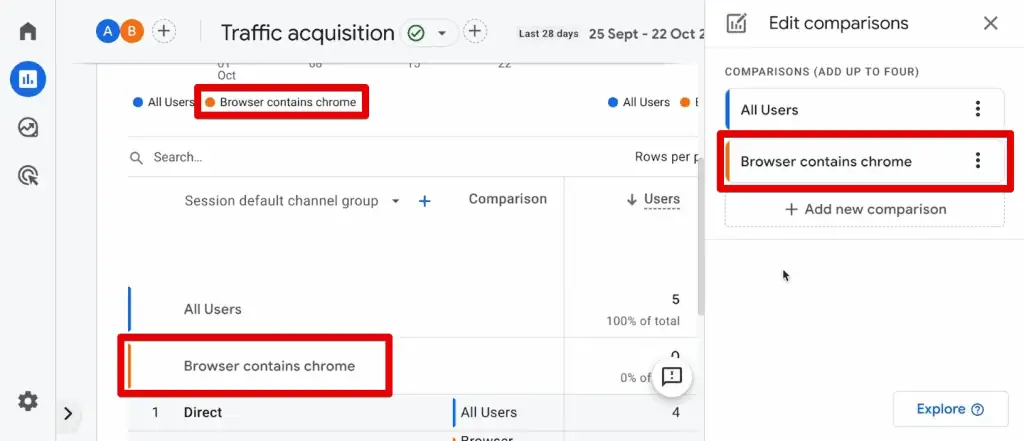Screen dimensions: 1024x441
Task: Open Admin settings gear
Action: pyautogui.click(x=28, y=401)
